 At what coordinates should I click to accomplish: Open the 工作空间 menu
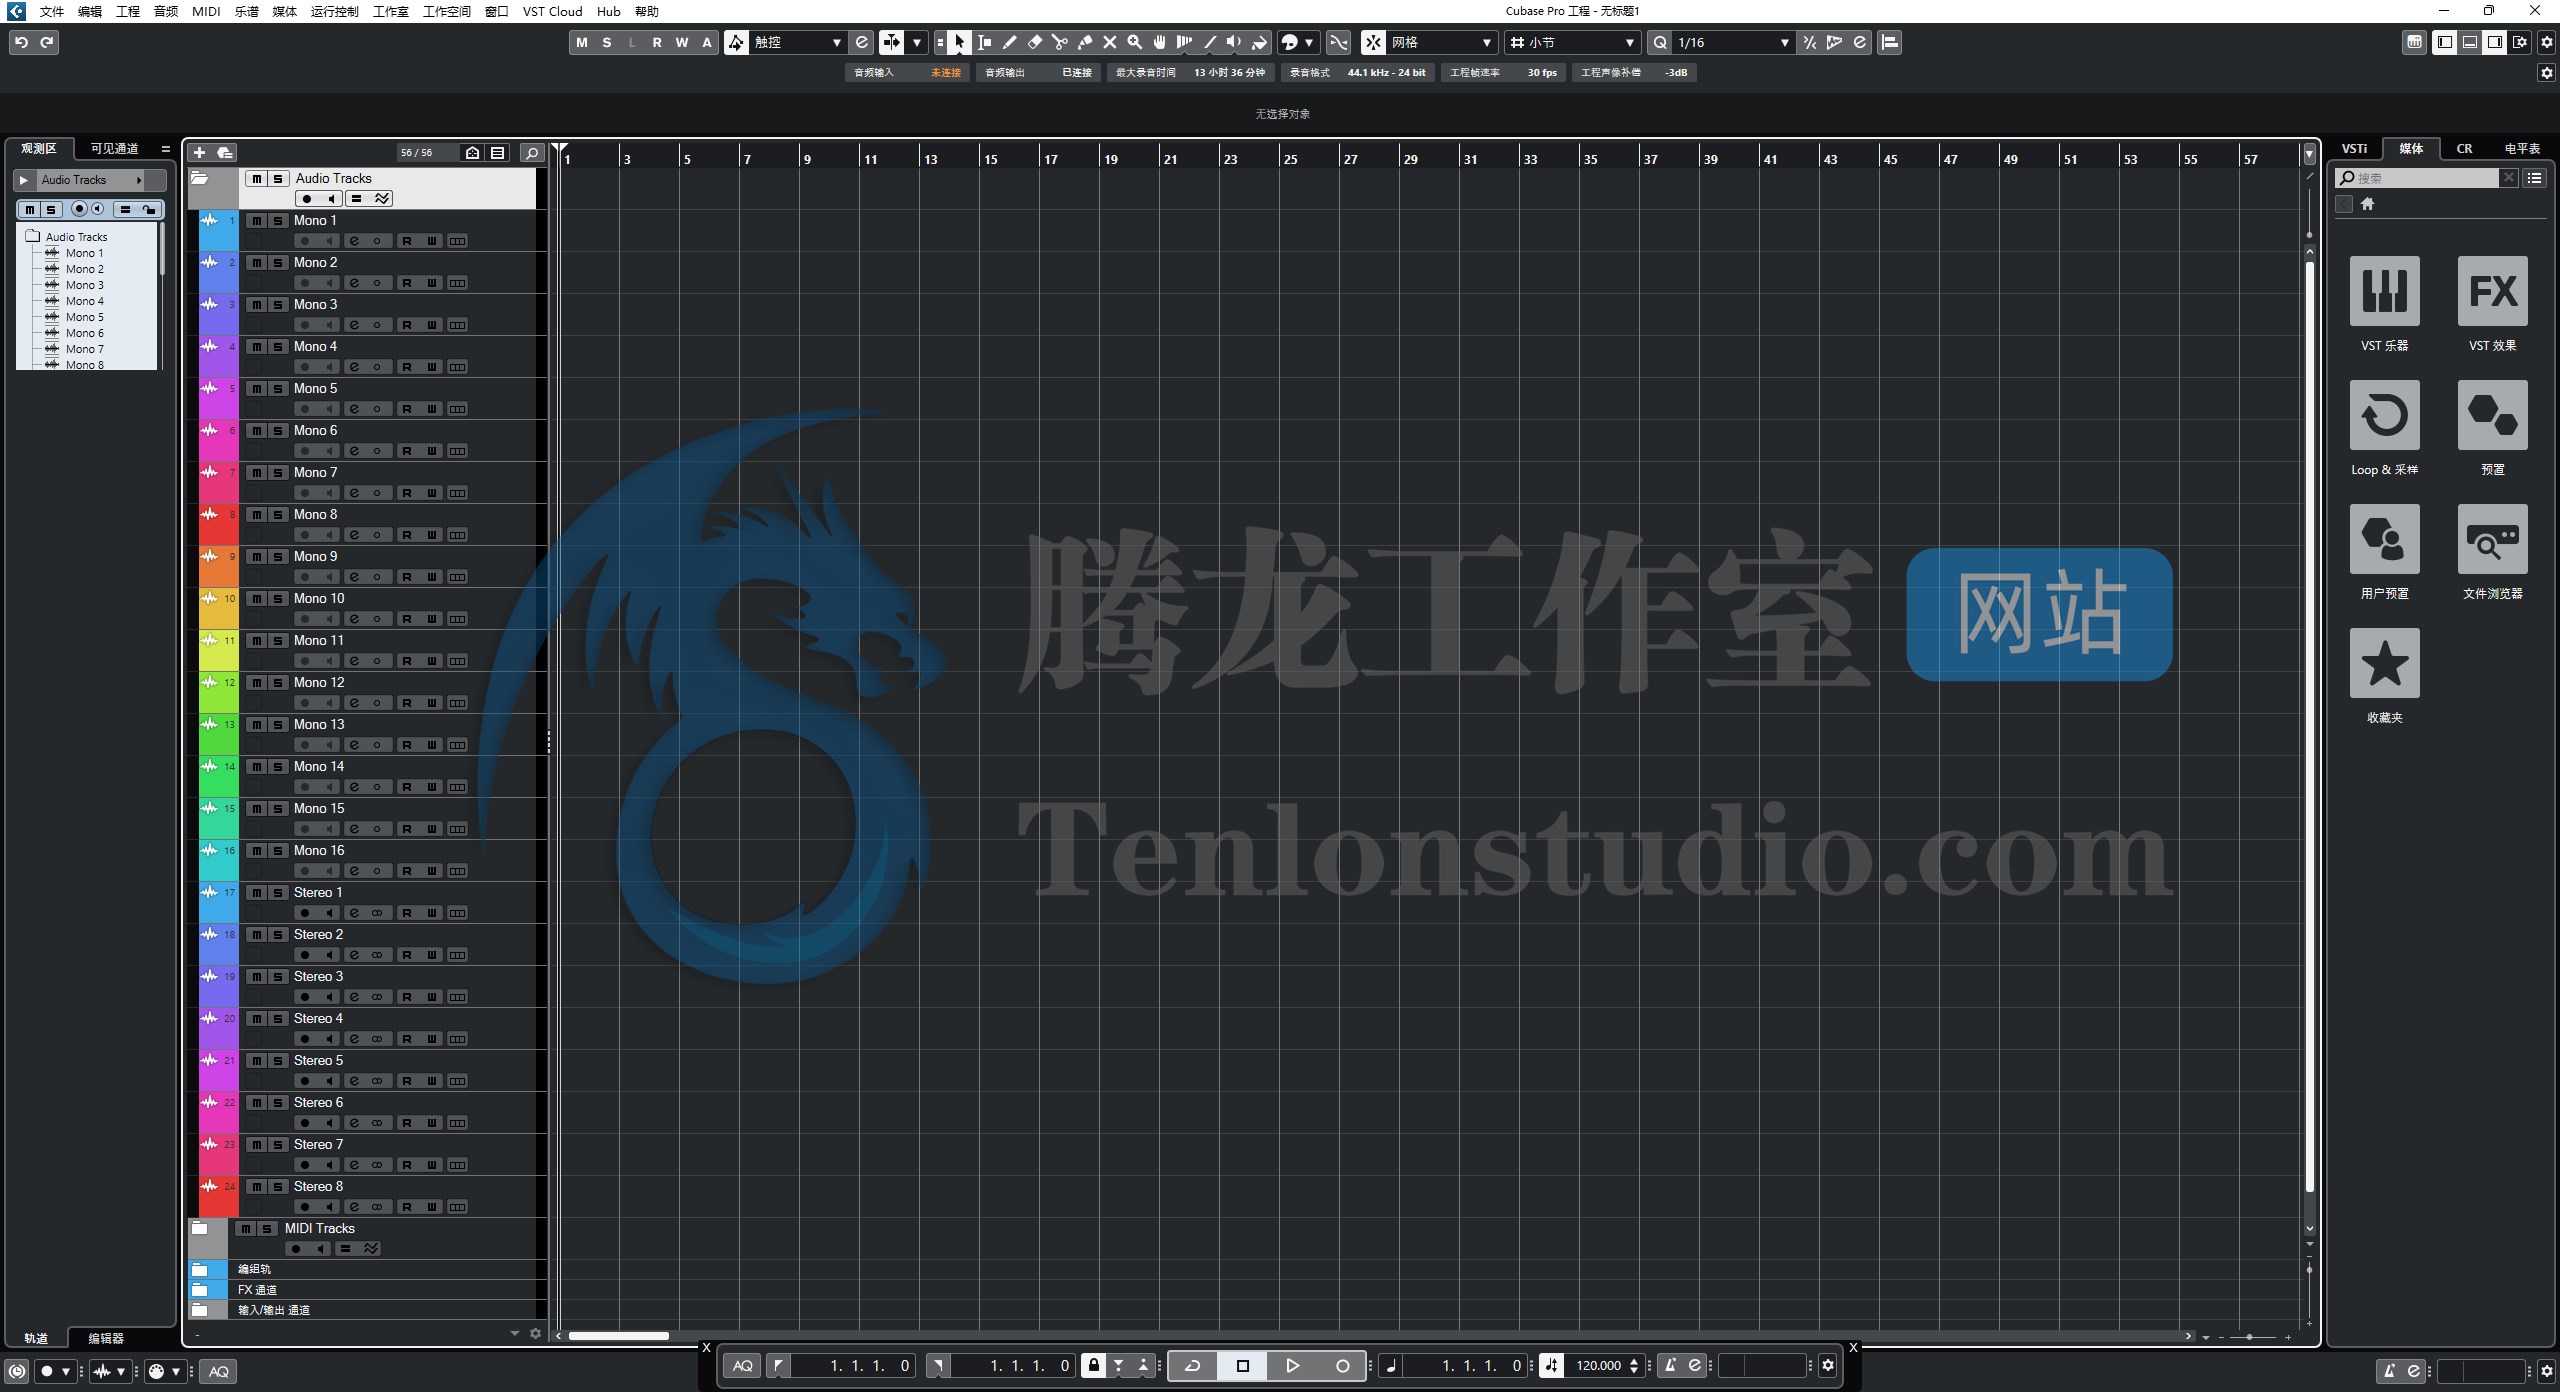click(x=446, y=11)
